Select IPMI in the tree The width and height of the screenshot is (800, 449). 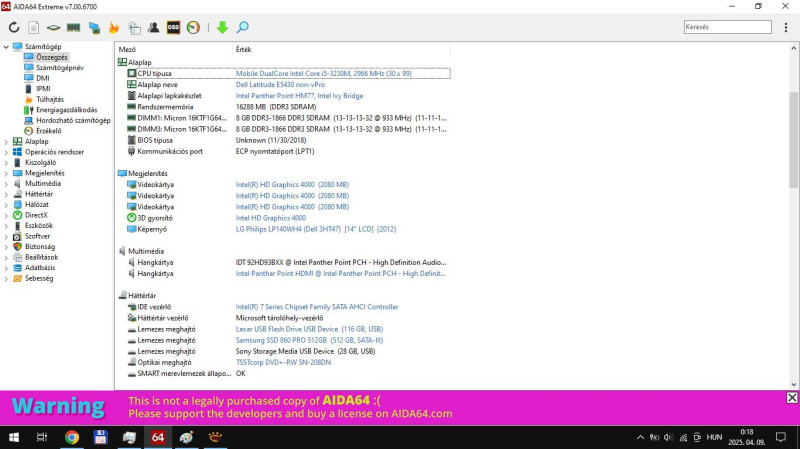(43, 89)
